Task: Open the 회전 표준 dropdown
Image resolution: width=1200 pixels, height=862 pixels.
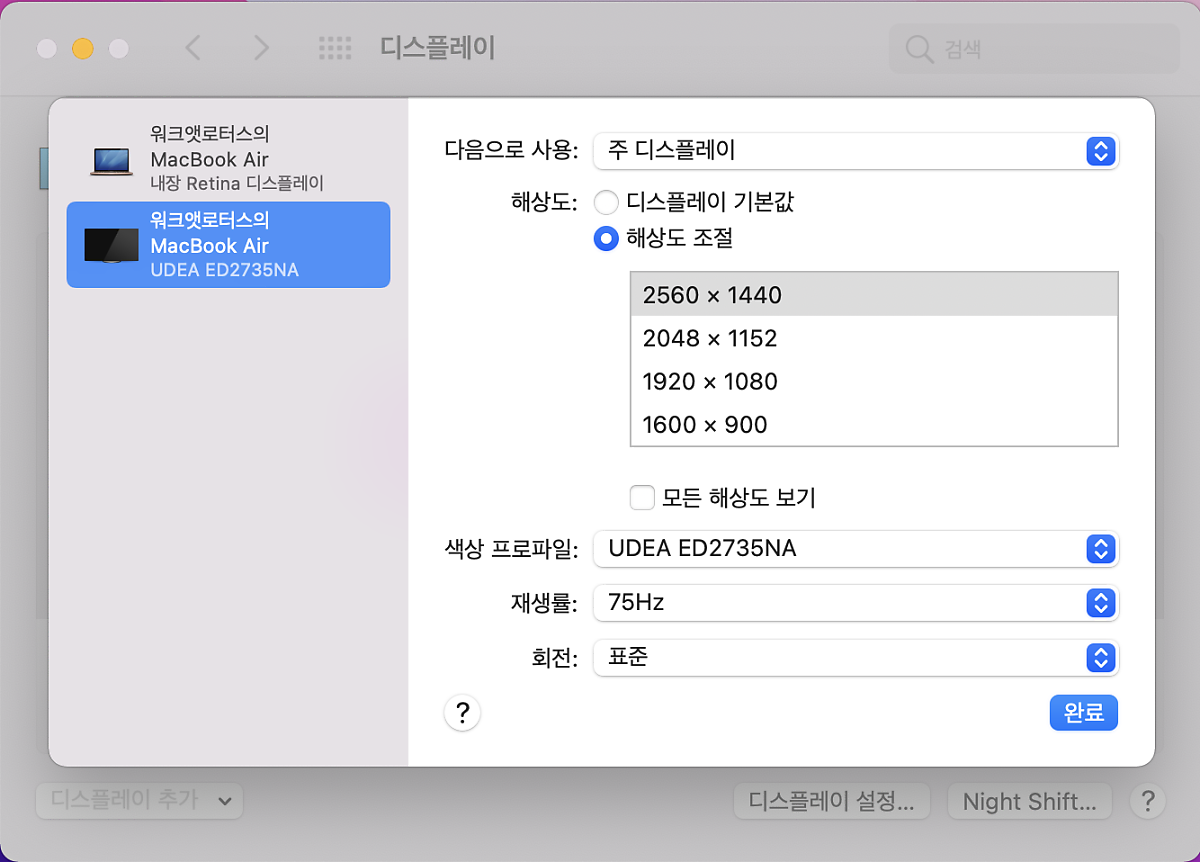Action: (856, 657)
